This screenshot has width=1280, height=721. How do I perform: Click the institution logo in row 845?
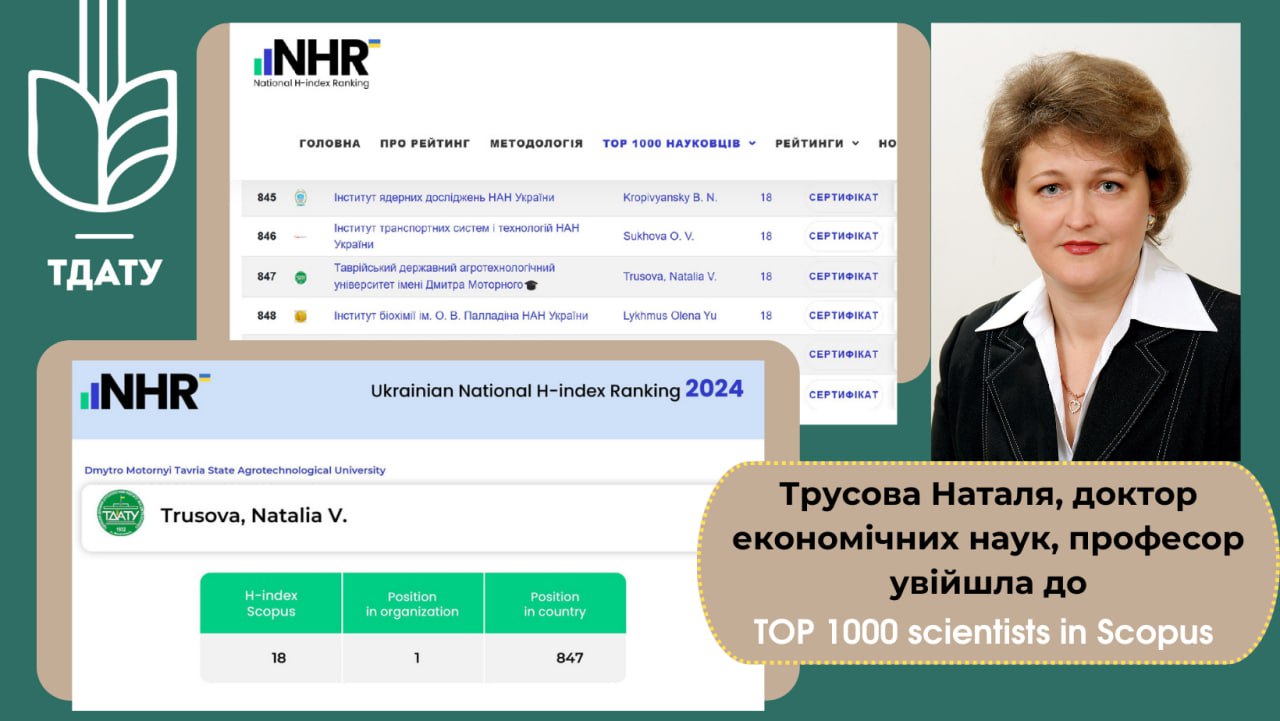[x=300, y=198]
